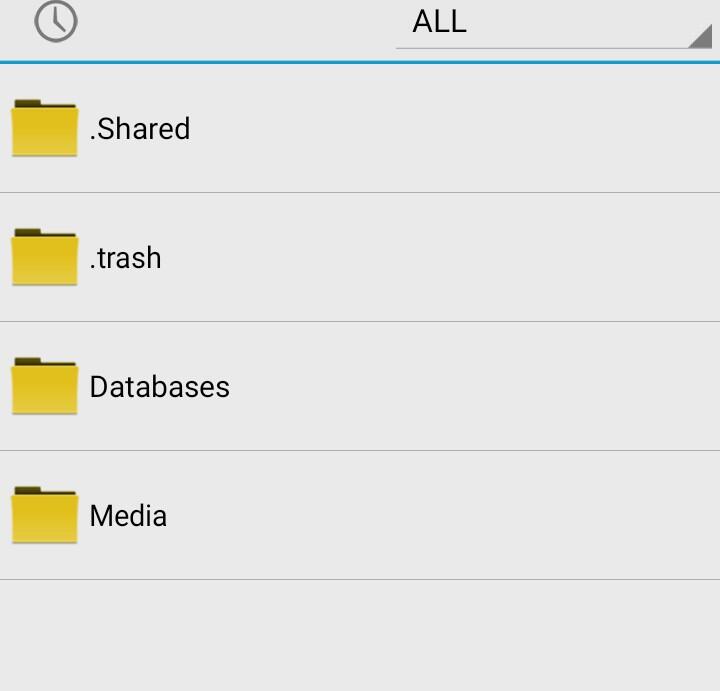Screen dimensions: 720x691
Task: Click the empty area below Media
Action: [360, 635]
